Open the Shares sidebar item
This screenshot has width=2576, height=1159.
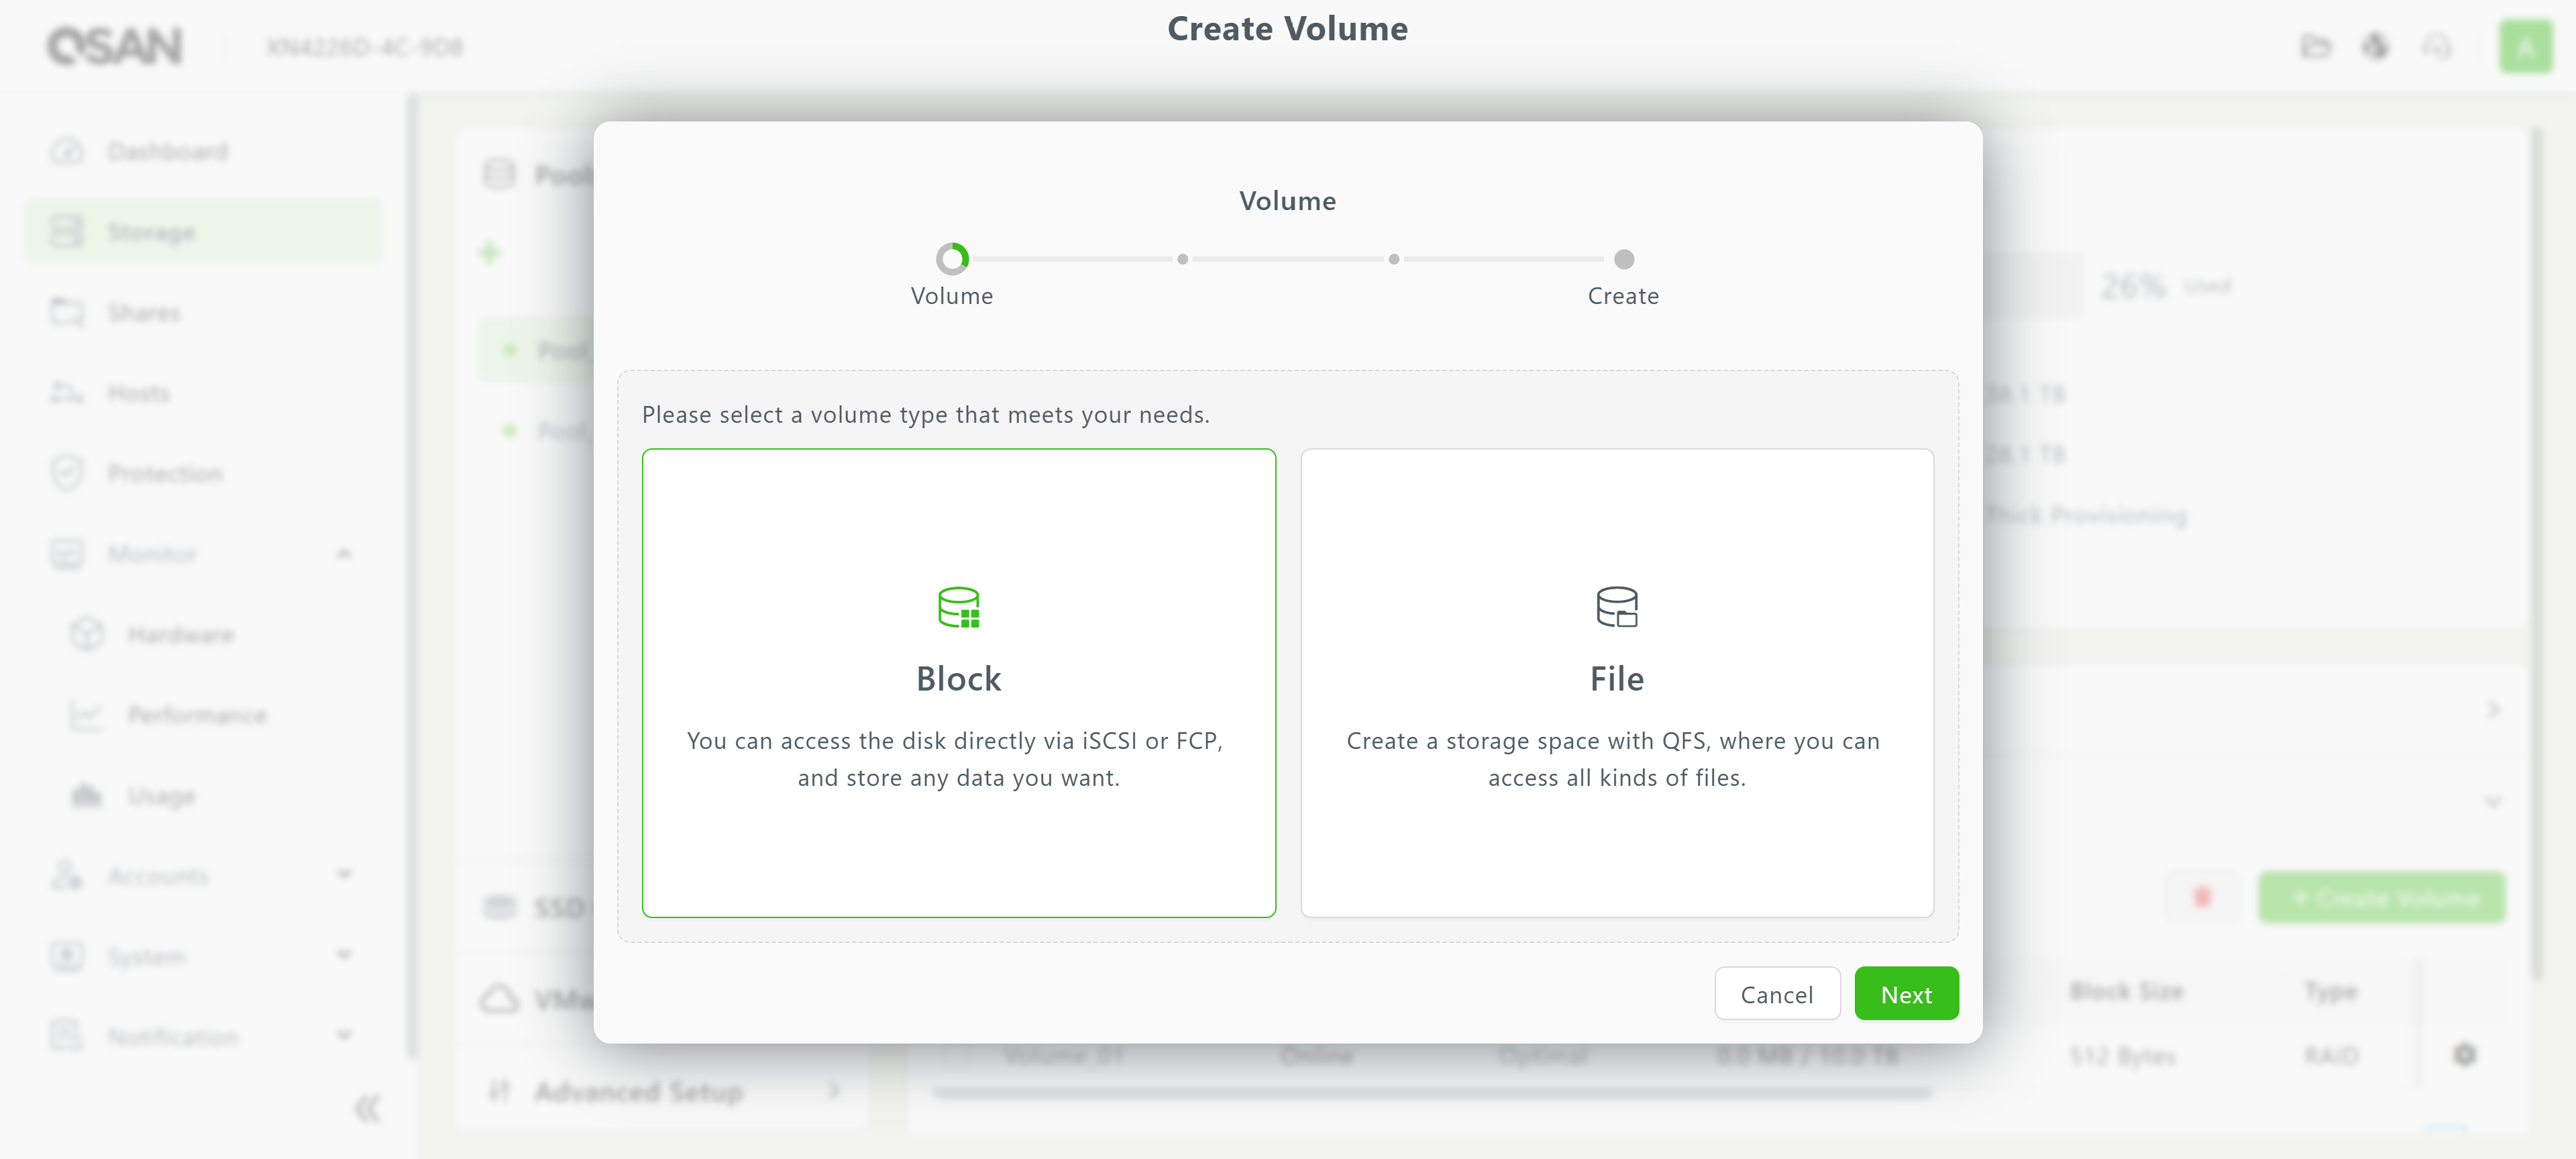(x=144, y=313)
